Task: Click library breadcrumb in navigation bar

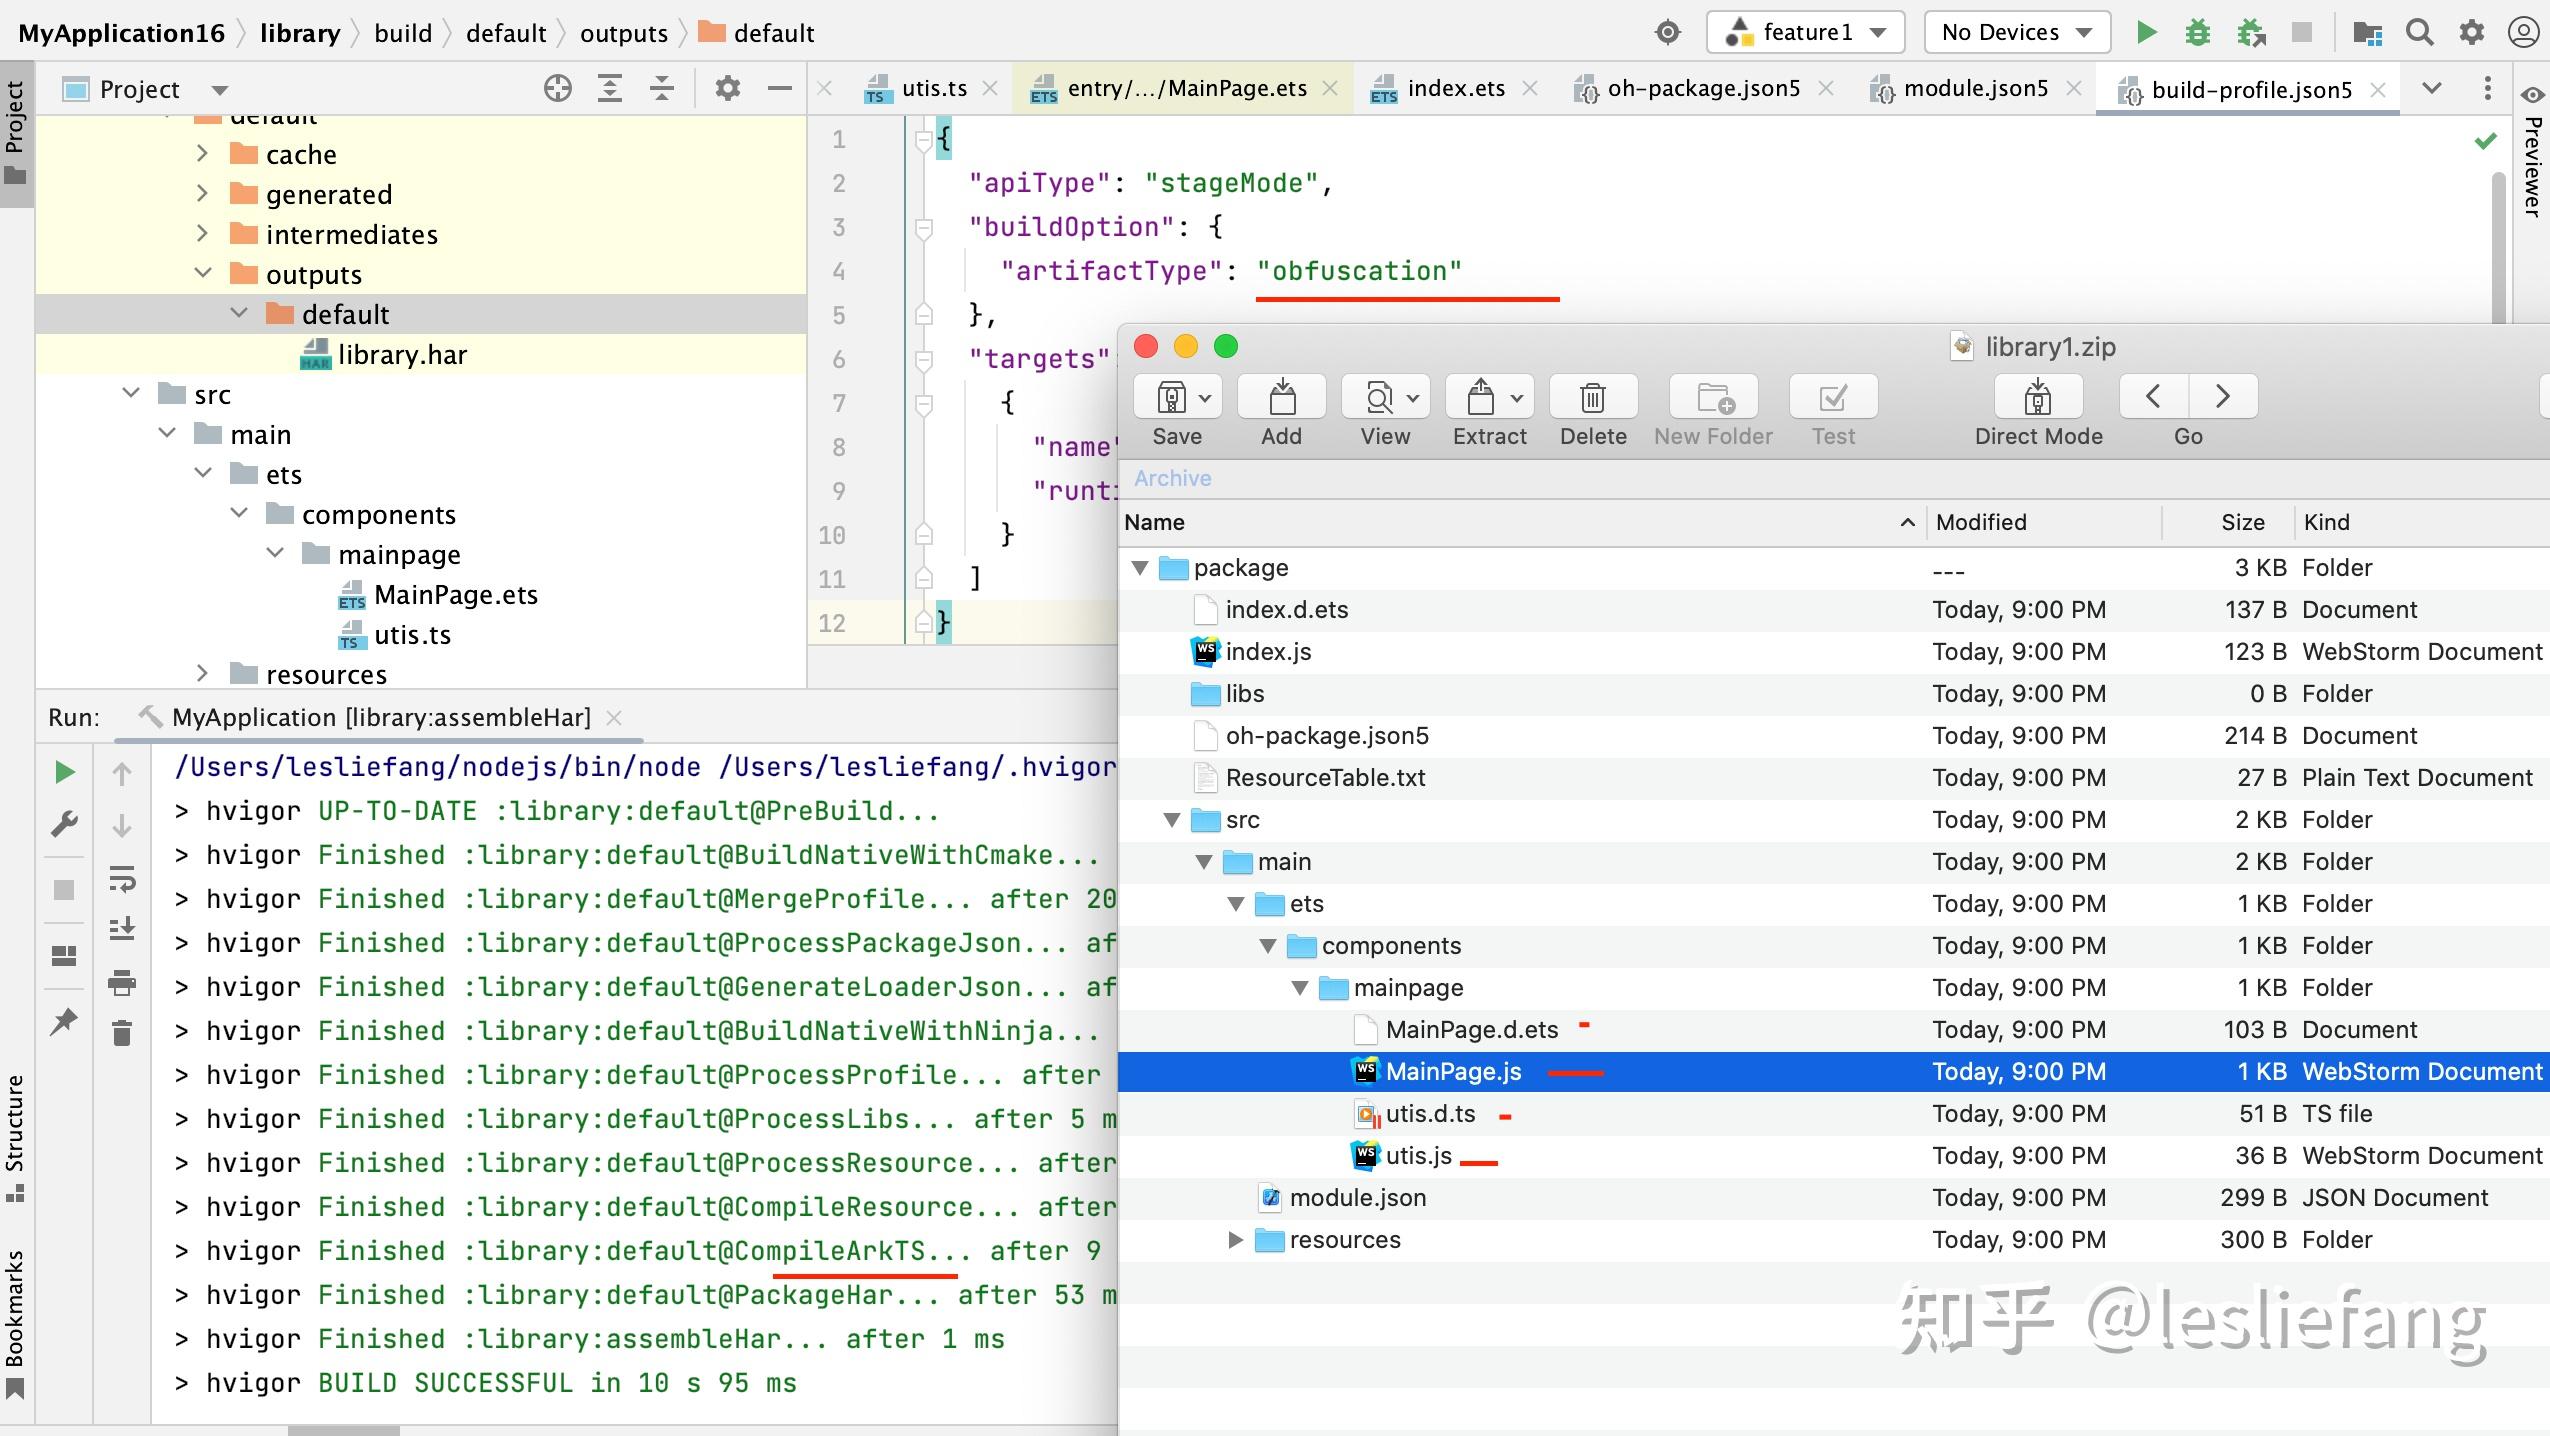Action: [300, 33]
